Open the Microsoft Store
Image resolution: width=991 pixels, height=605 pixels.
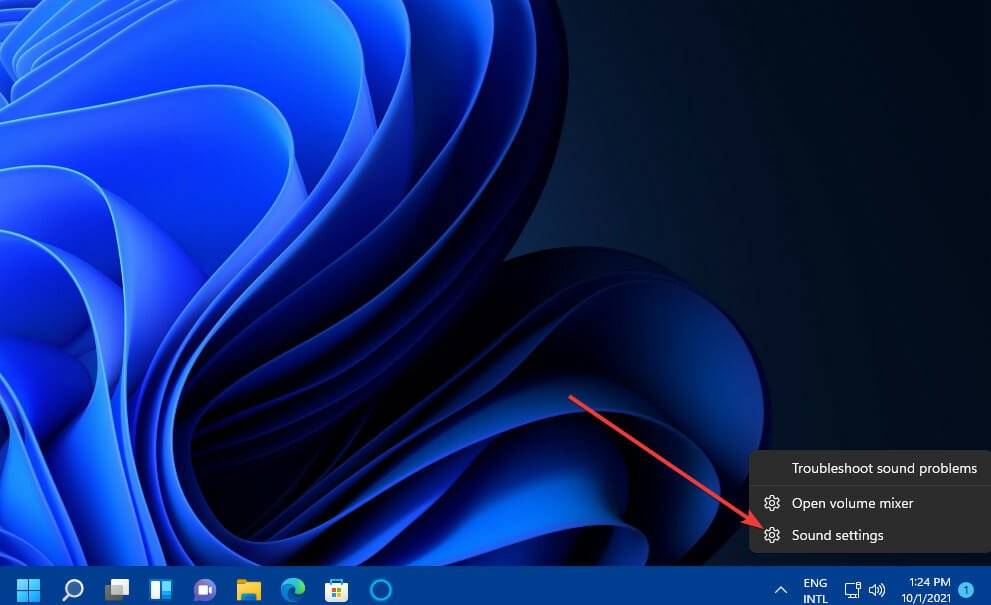(335, 588)
